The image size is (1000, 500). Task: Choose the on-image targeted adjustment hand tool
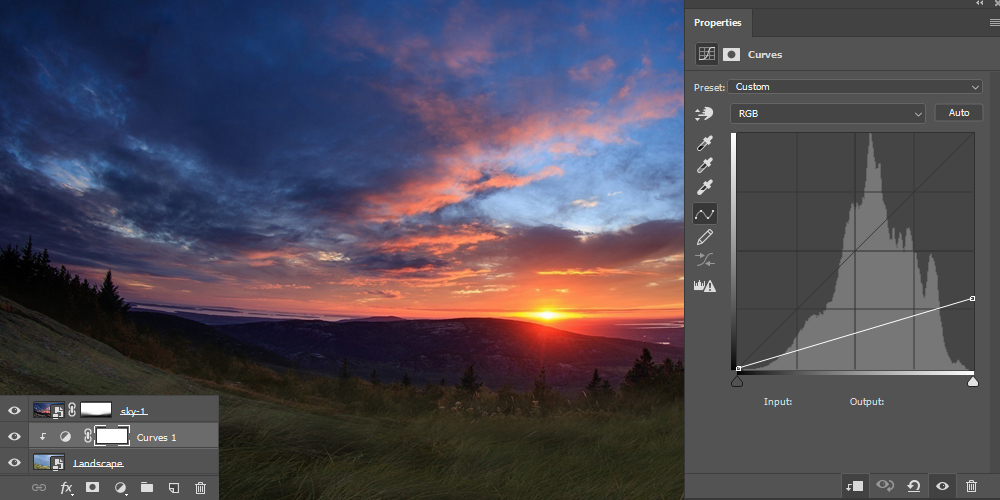point(704,114)
